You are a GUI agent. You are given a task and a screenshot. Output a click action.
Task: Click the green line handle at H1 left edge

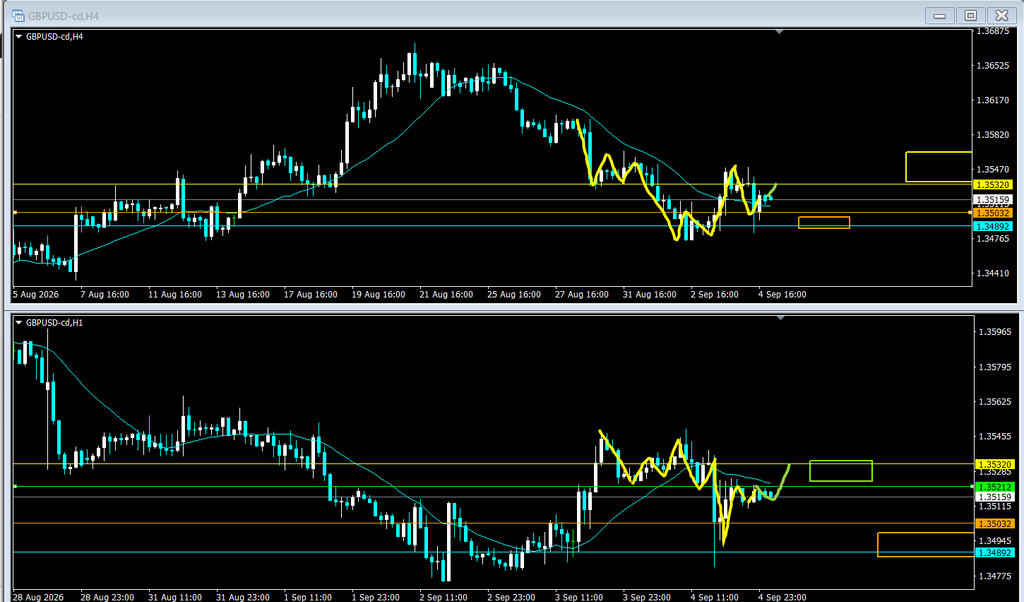pos(15,486)
